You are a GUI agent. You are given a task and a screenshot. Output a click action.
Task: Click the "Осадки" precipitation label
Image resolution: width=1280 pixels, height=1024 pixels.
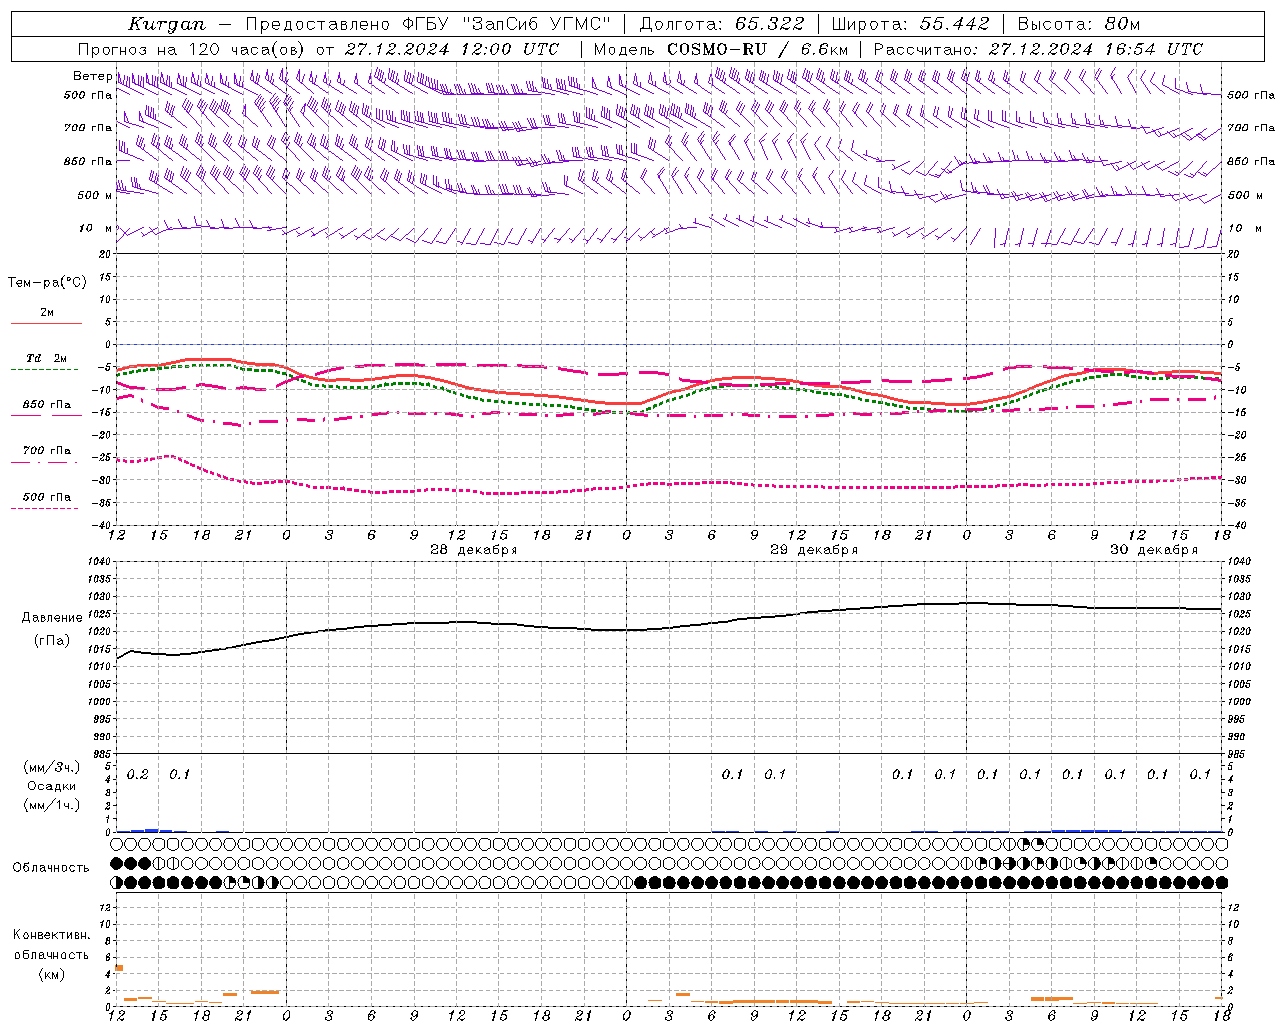pos(52,786)
